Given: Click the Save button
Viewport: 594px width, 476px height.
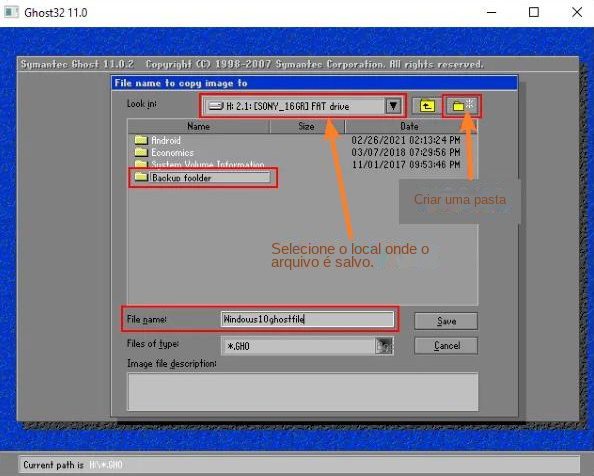Looking at the screenshot, I should 446,321.
